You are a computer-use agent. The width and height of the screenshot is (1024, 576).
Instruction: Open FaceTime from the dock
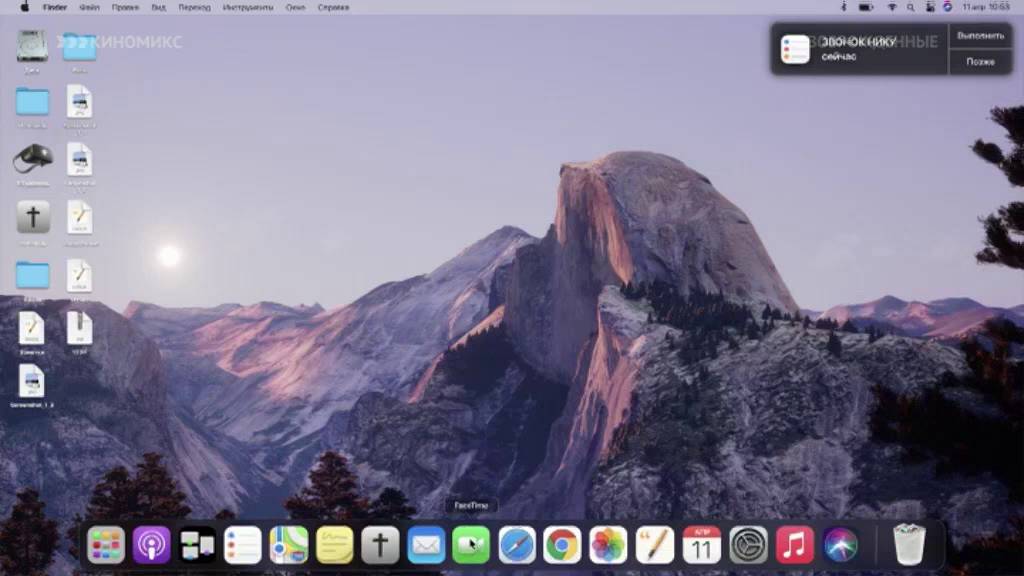471,545
